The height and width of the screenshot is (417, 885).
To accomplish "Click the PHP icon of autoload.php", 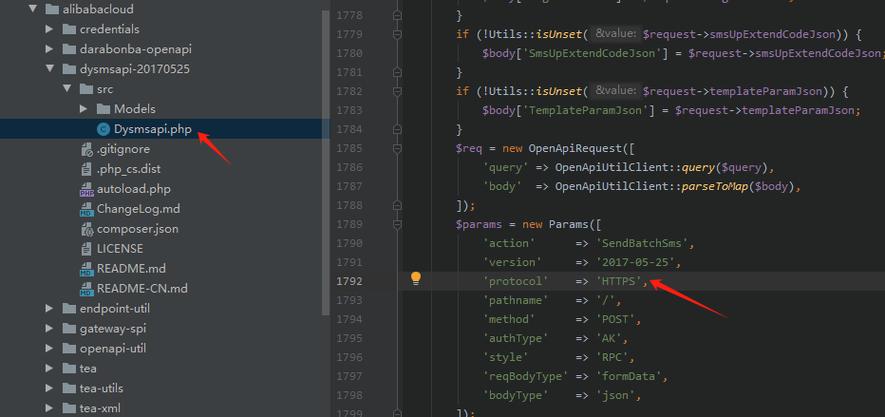I will (87, 190).
